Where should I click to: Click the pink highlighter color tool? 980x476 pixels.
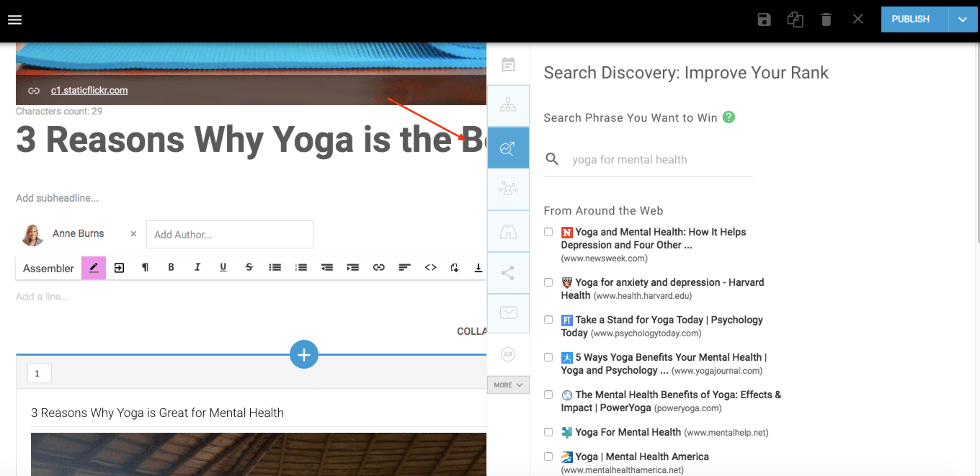(x=93, y=268)
